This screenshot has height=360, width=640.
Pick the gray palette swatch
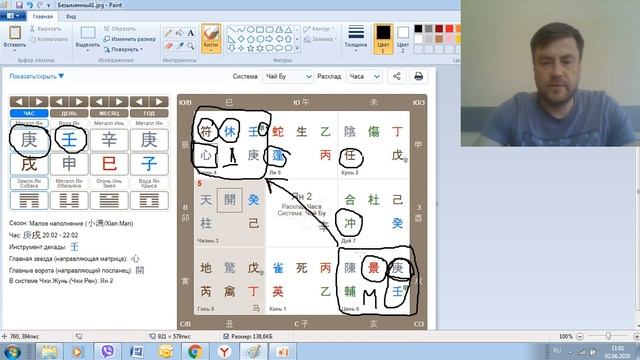[x=429, y=29]
